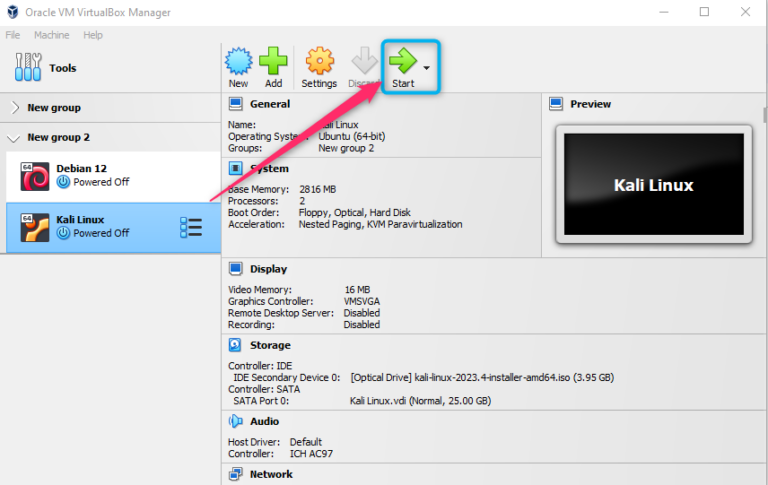
Task: Click the Add machine green plus icon
Action: 273,62
